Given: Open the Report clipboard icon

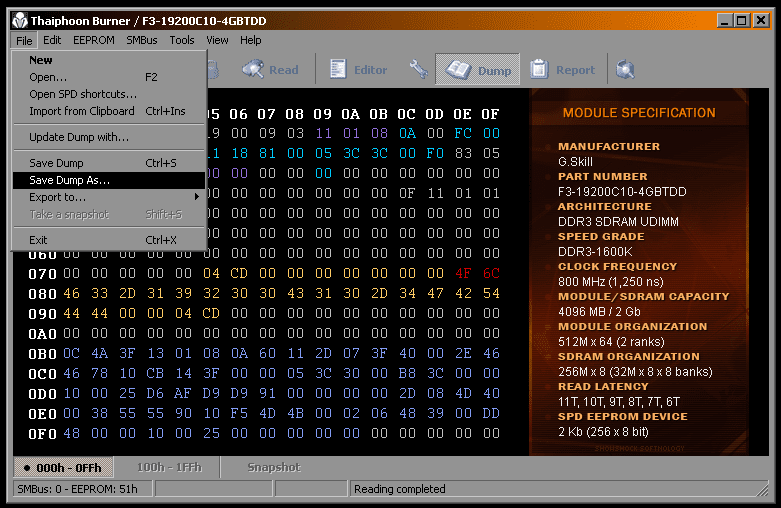Looking at the screenshot, I should click(539, 70).
